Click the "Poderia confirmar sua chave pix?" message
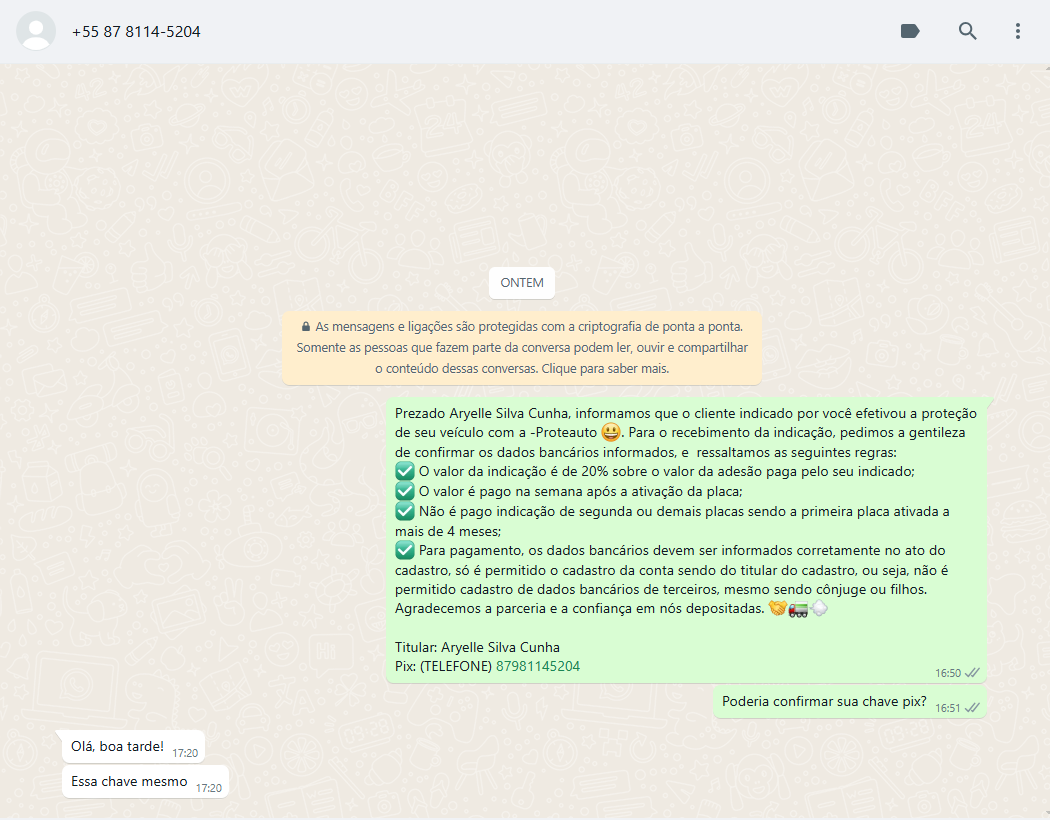The width and height of the screenshot is (1050, 820). [824, 701]
